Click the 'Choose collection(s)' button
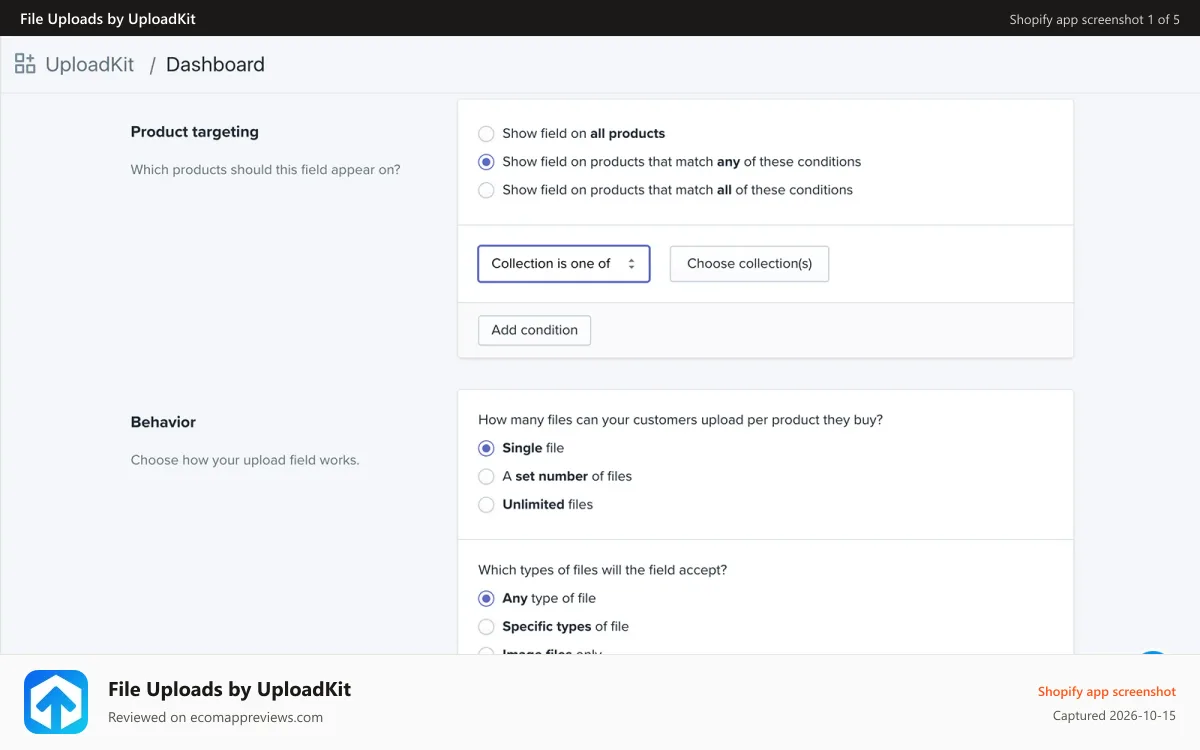 (x=749, y=264)
